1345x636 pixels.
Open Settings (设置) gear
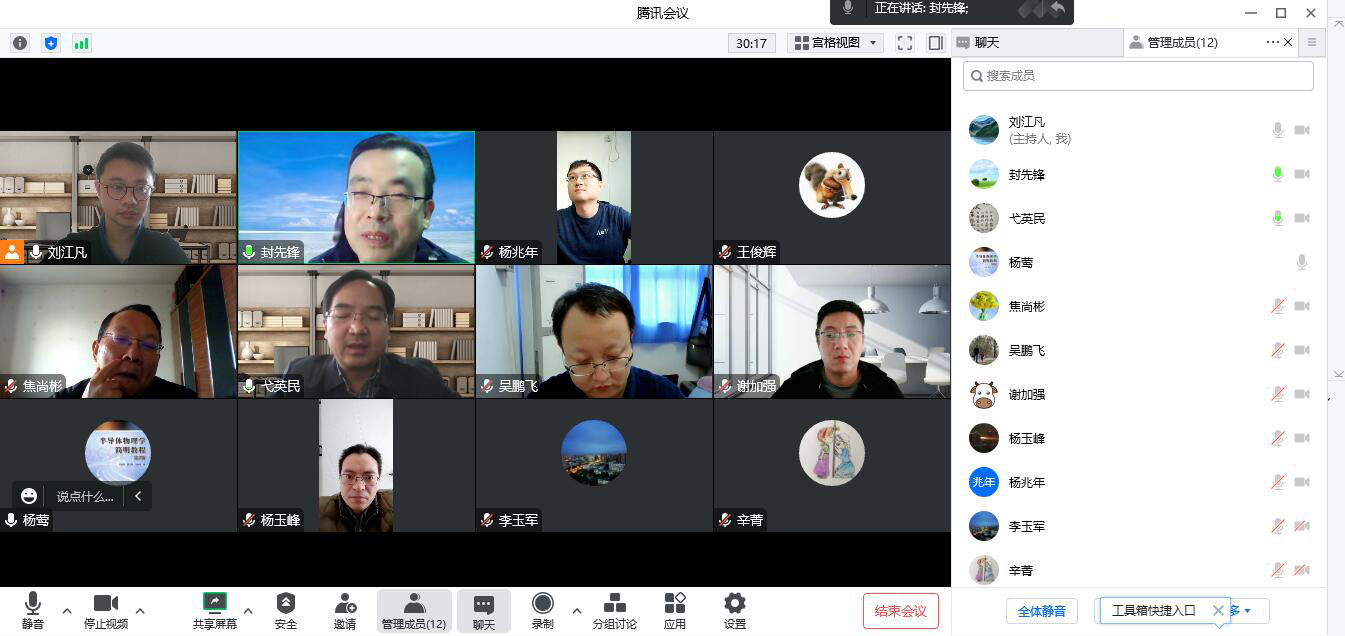coord(735,610)
